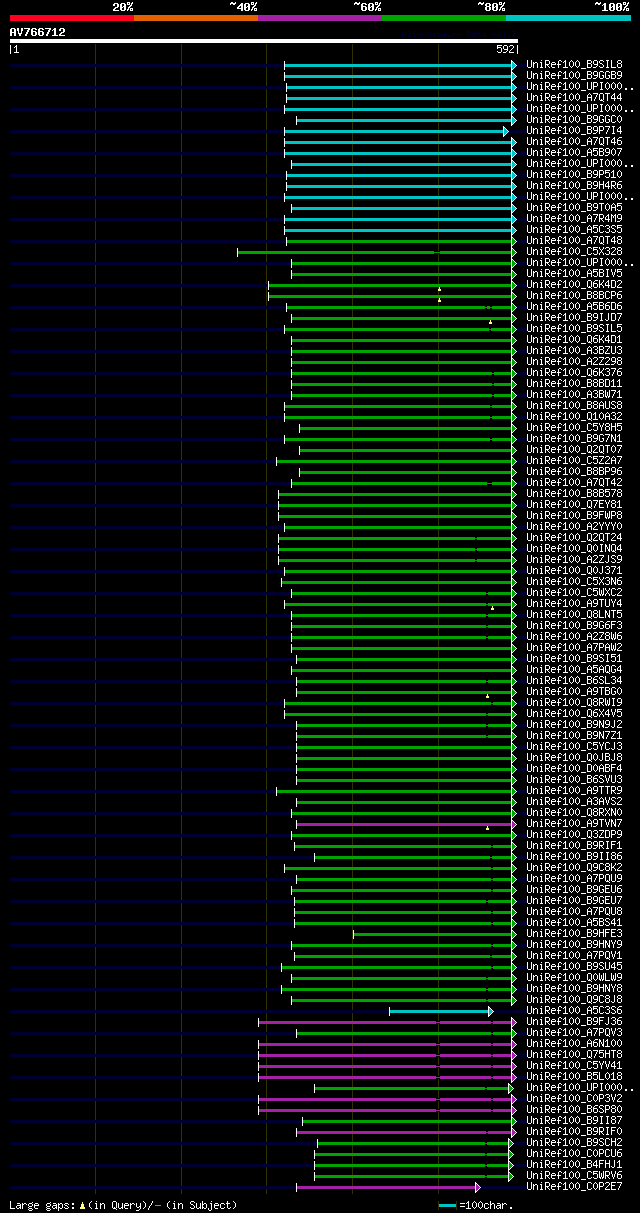Viewport: 640px width, 1213px height.
Task: Click the UniRef100_Q10A32 hit label
Action: click(574, 417)
